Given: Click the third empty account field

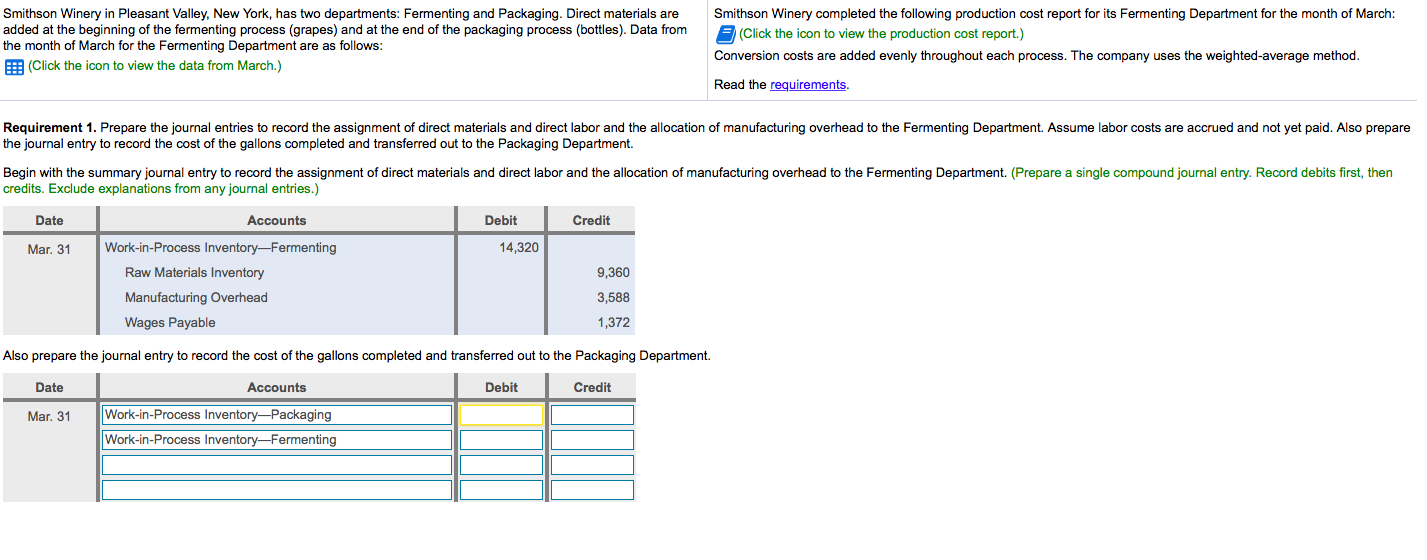Looking at the screenshot, I should [x=277, y=465].
